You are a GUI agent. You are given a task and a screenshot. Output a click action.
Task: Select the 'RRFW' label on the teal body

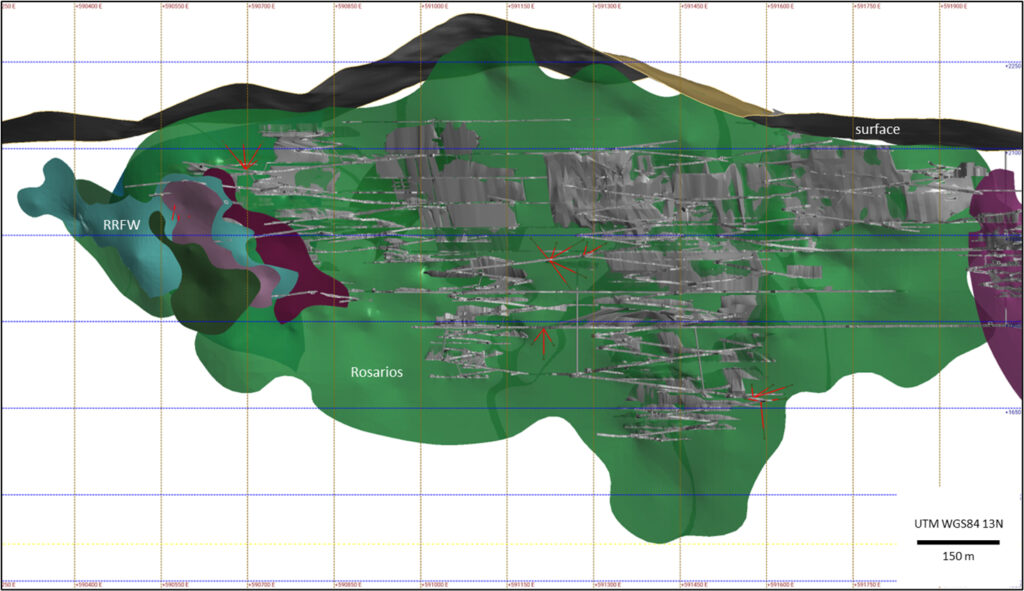pos(121,226)
